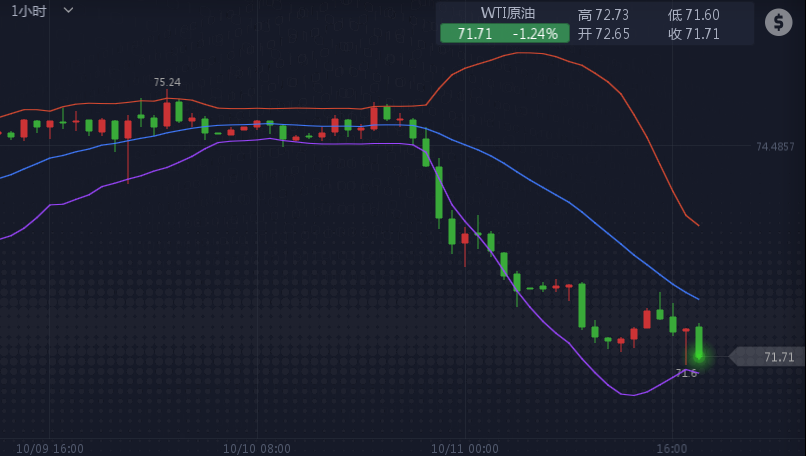Click the glowing green current-price dot
The image size is (806, 456).
click(x=699, y=355)
